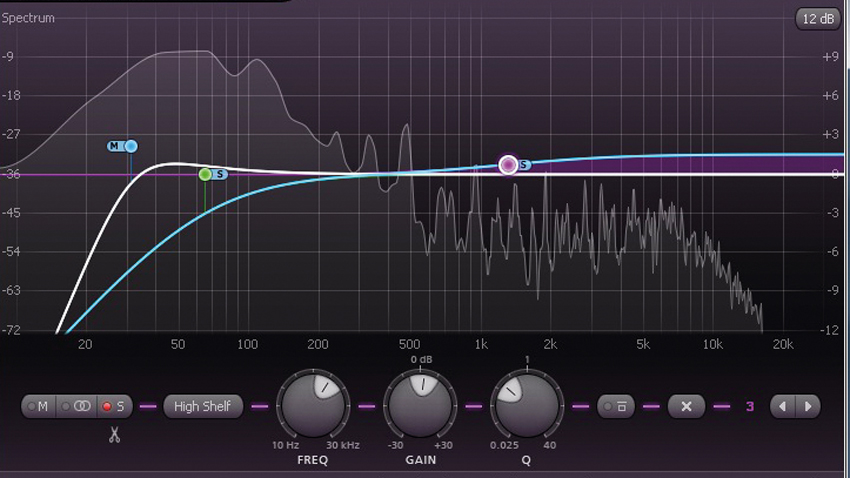Set band processing to Side (S)
The width and height of the screenshot is (850, 478).
pos(114,406)
